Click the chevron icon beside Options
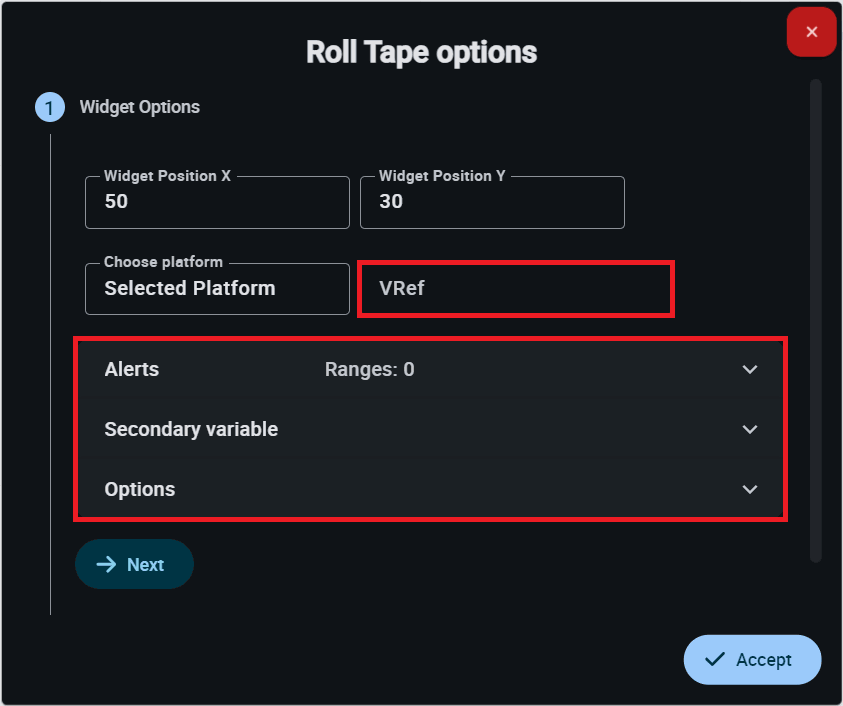 pos(750,489)
